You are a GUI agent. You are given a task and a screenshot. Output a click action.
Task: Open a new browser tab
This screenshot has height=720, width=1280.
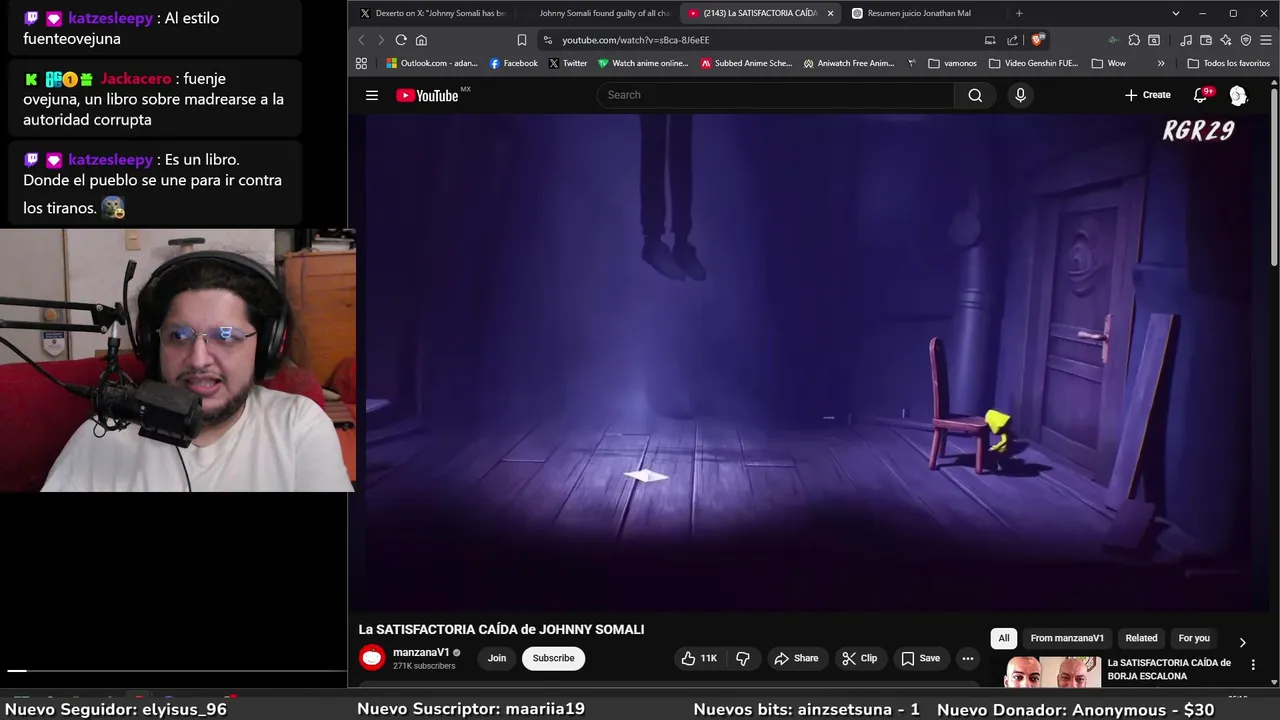coord(1019,13)
